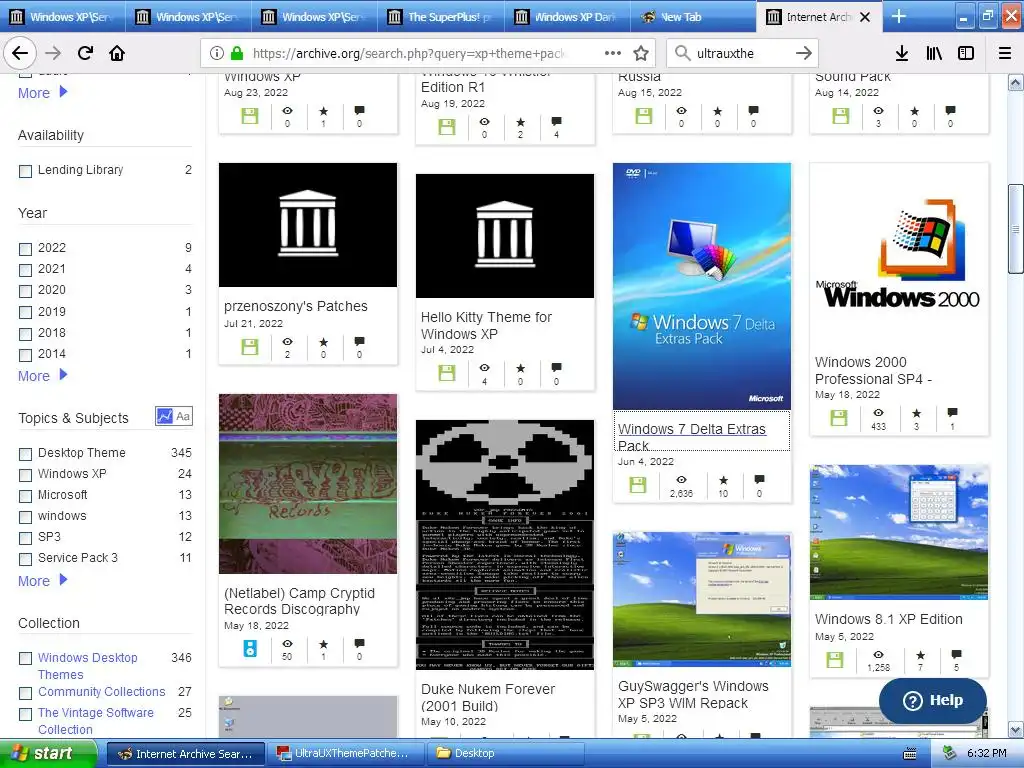Expand More under Topics & Subjects
The width and height of the screenshot is (1024, 768).
(42, 581)
